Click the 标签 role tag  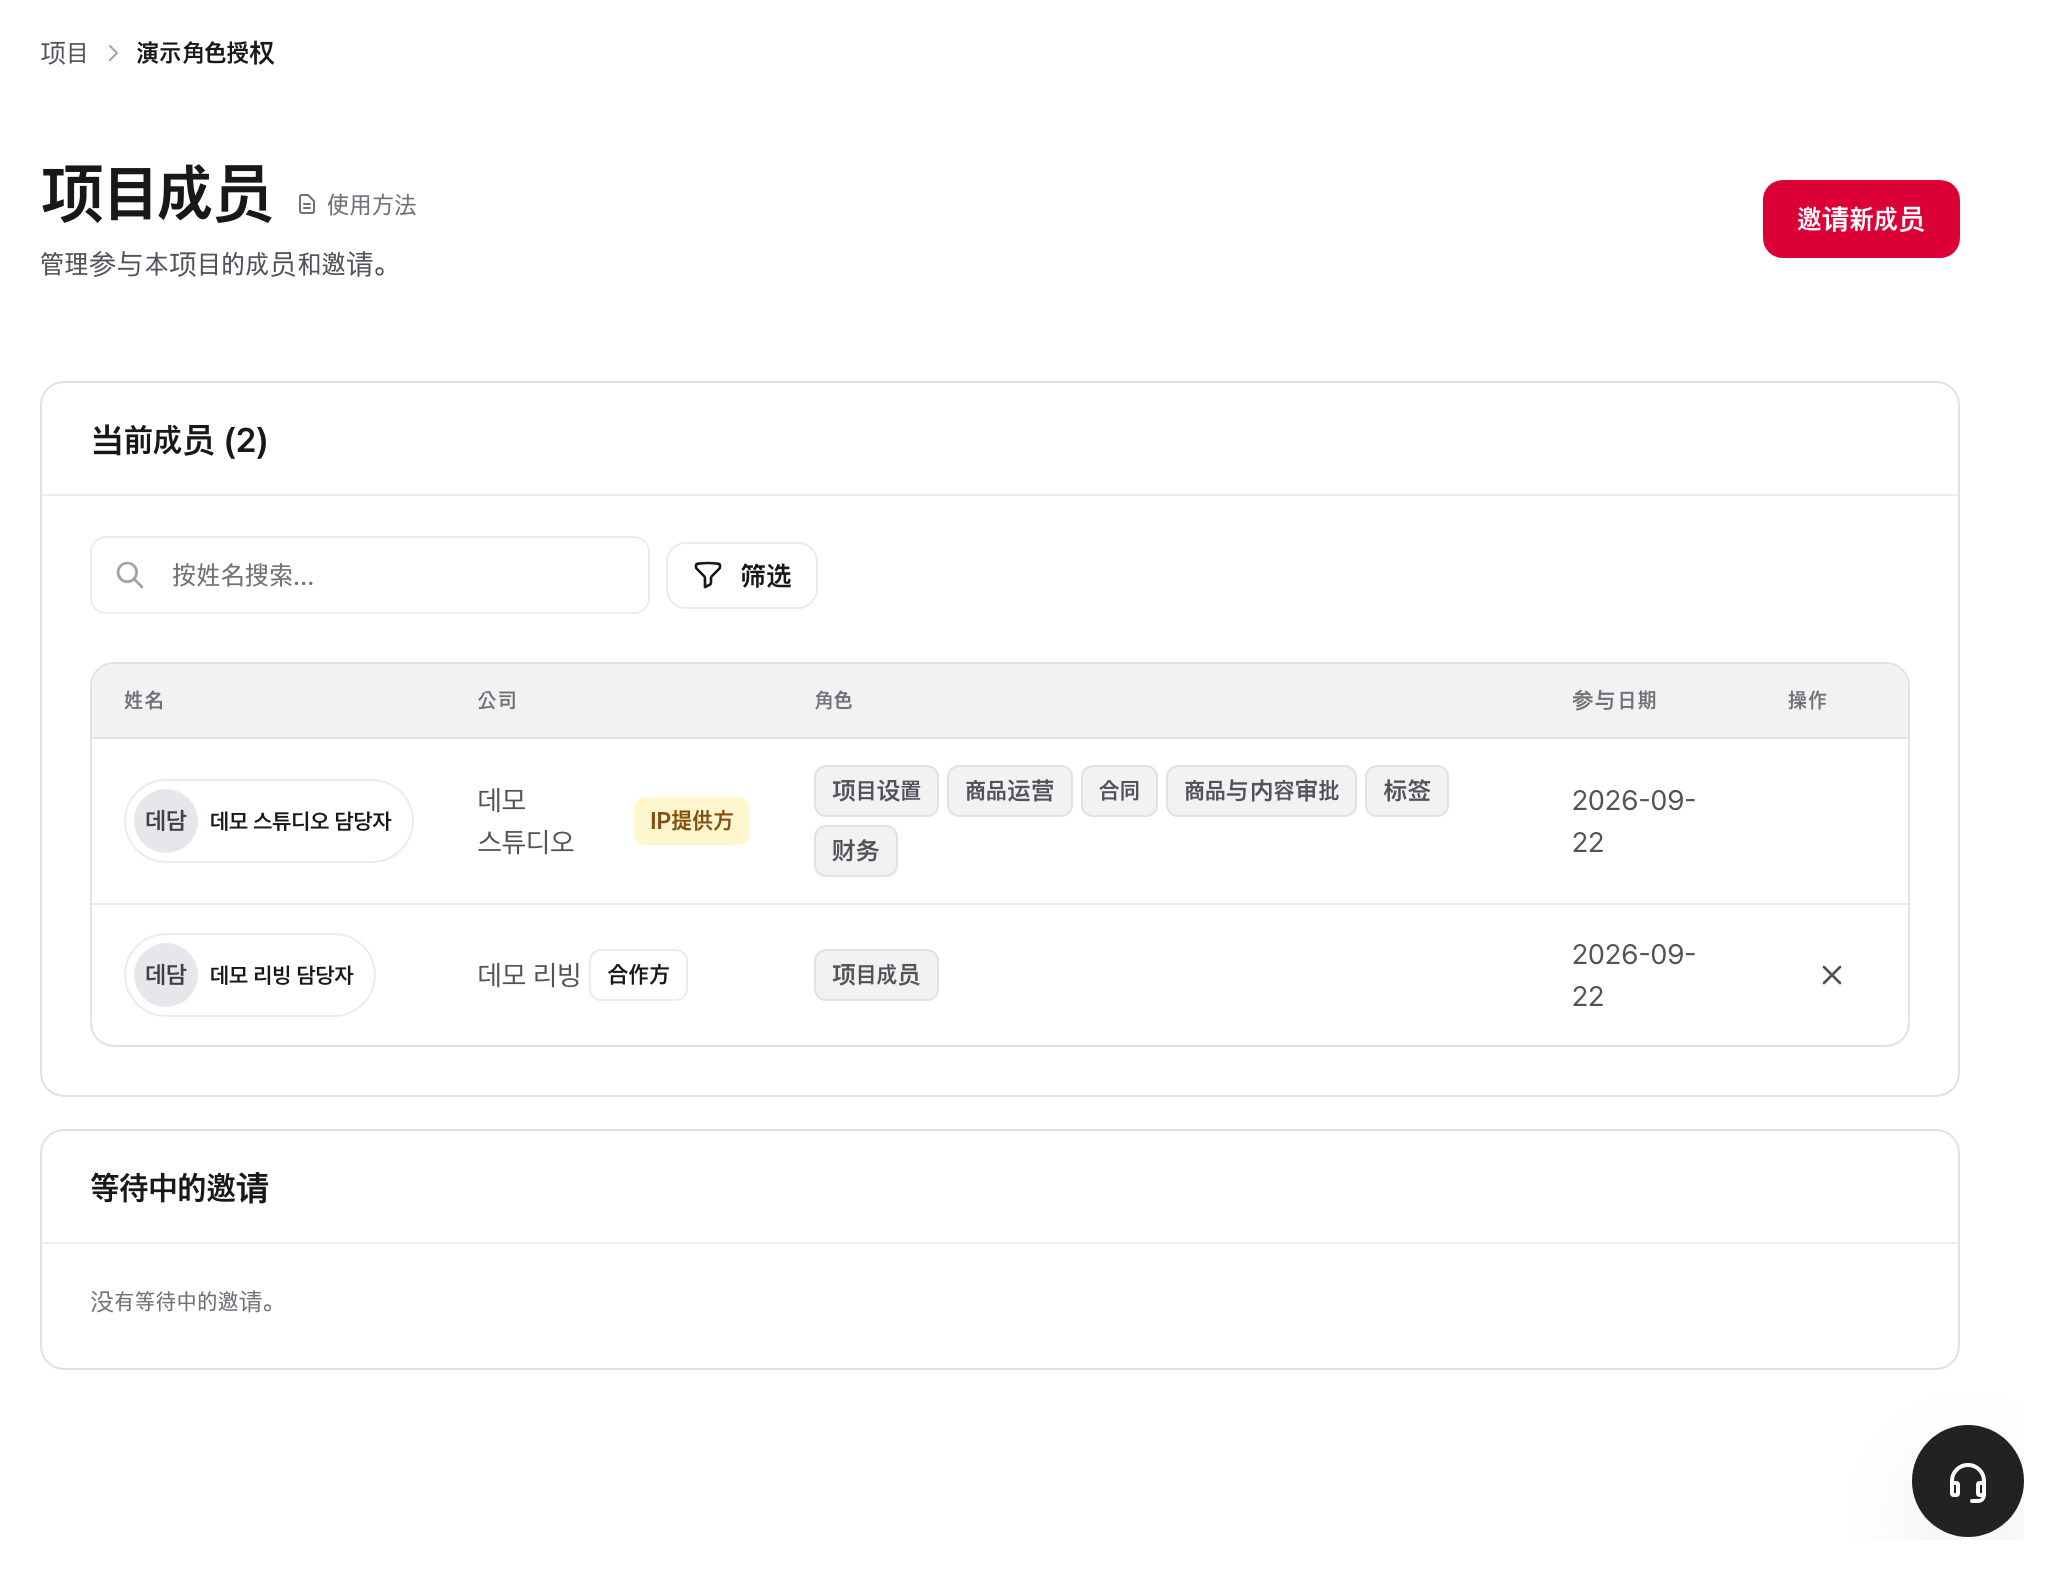1407,791
